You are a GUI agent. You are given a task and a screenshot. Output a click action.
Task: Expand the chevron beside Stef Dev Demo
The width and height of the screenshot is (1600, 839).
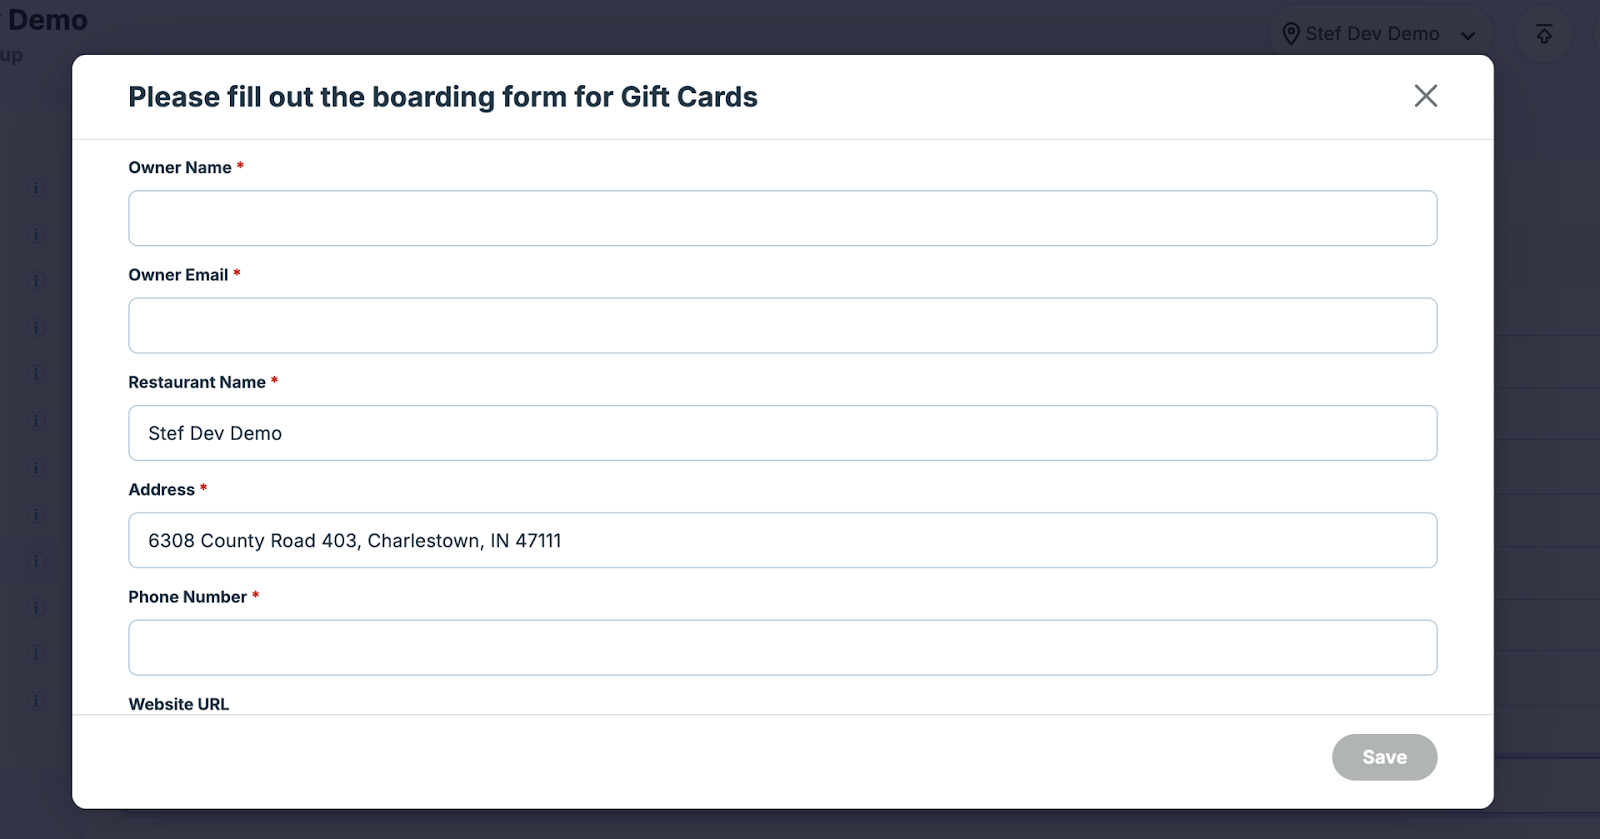(1468, 36)
